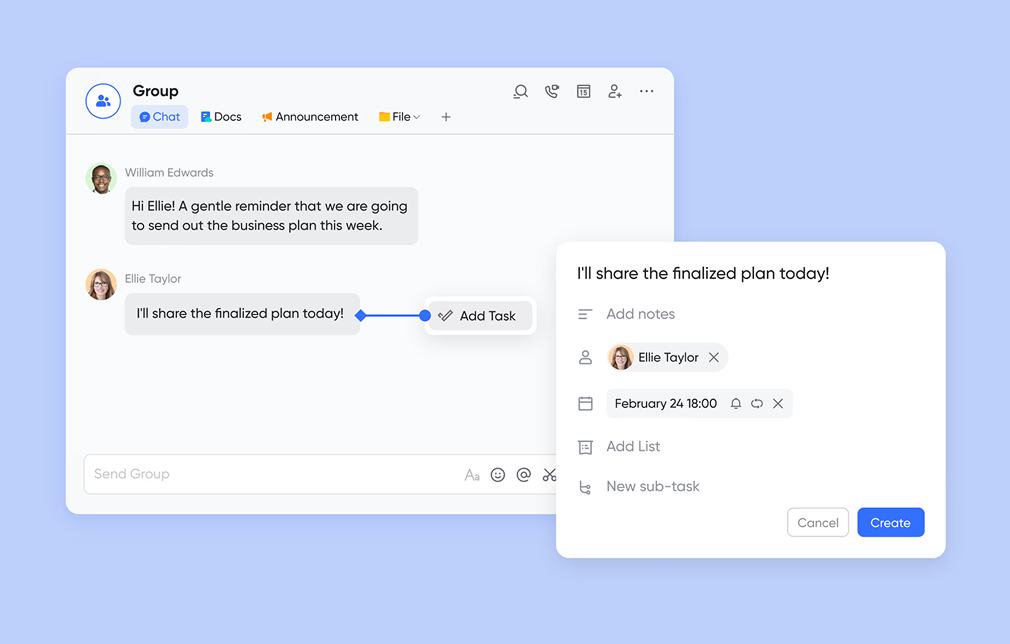Click the Send Group message field

pyautogui.click(x=270, y=474)
